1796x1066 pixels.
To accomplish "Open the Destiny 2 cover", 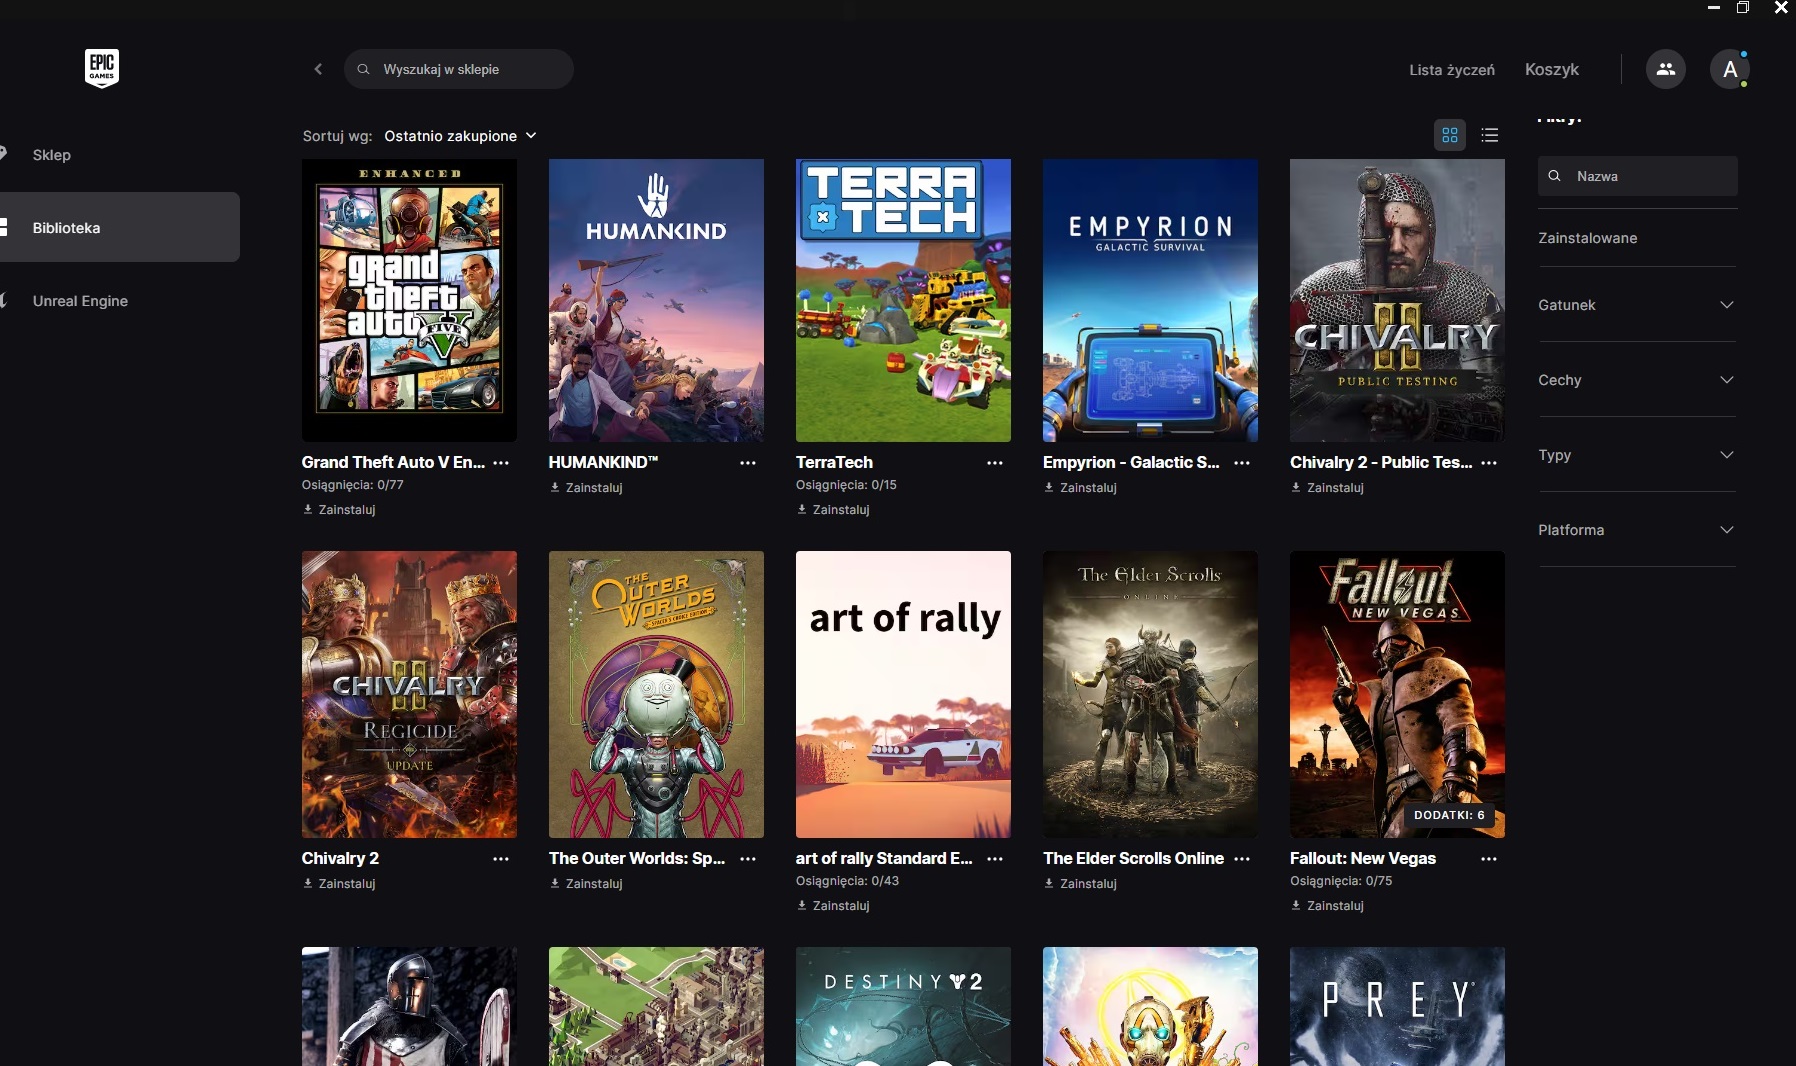I will [x=903, y=1006].
